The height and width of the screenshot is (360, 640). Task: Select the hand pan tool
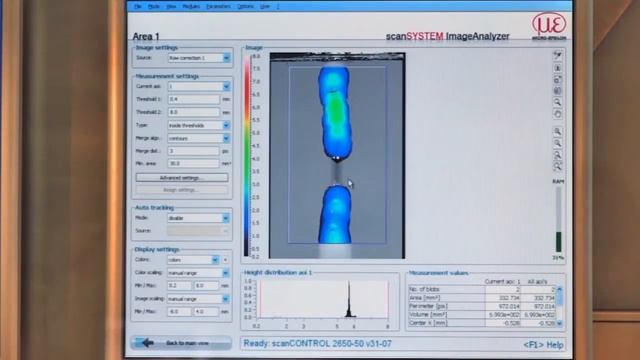(558, 114)
